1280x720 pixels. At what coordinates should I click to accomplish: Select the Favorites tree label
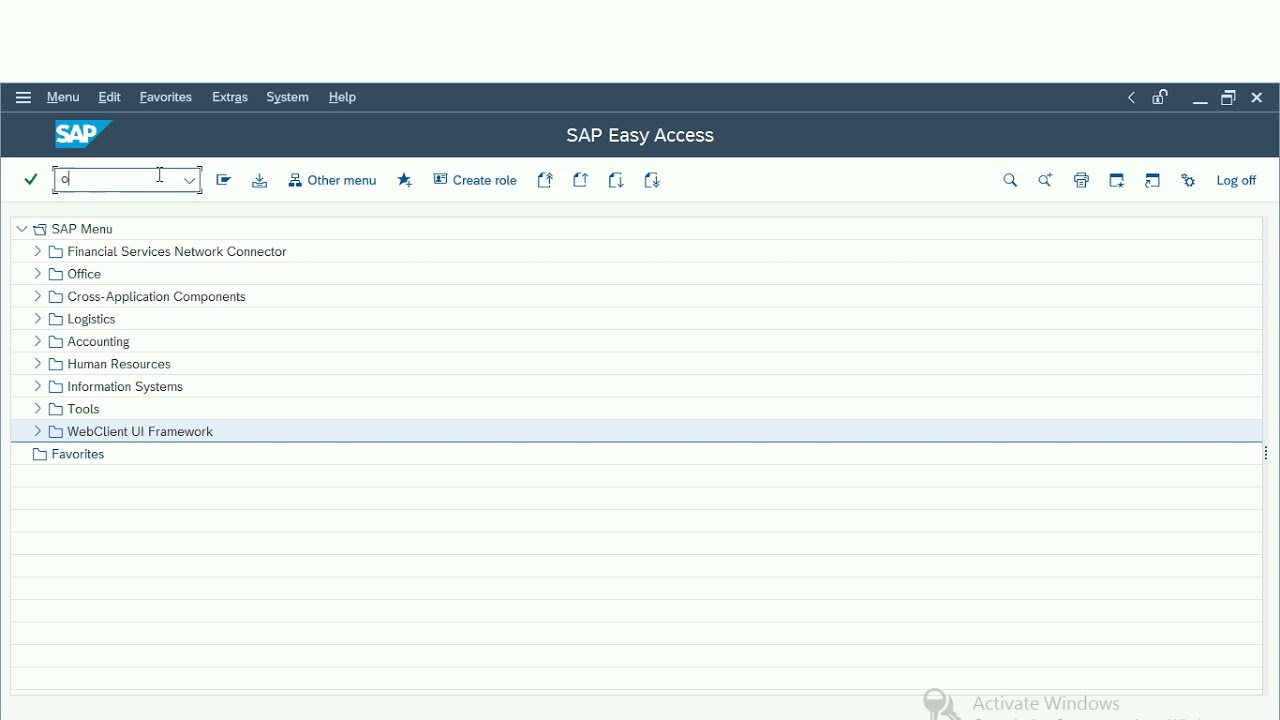[78, 454]
